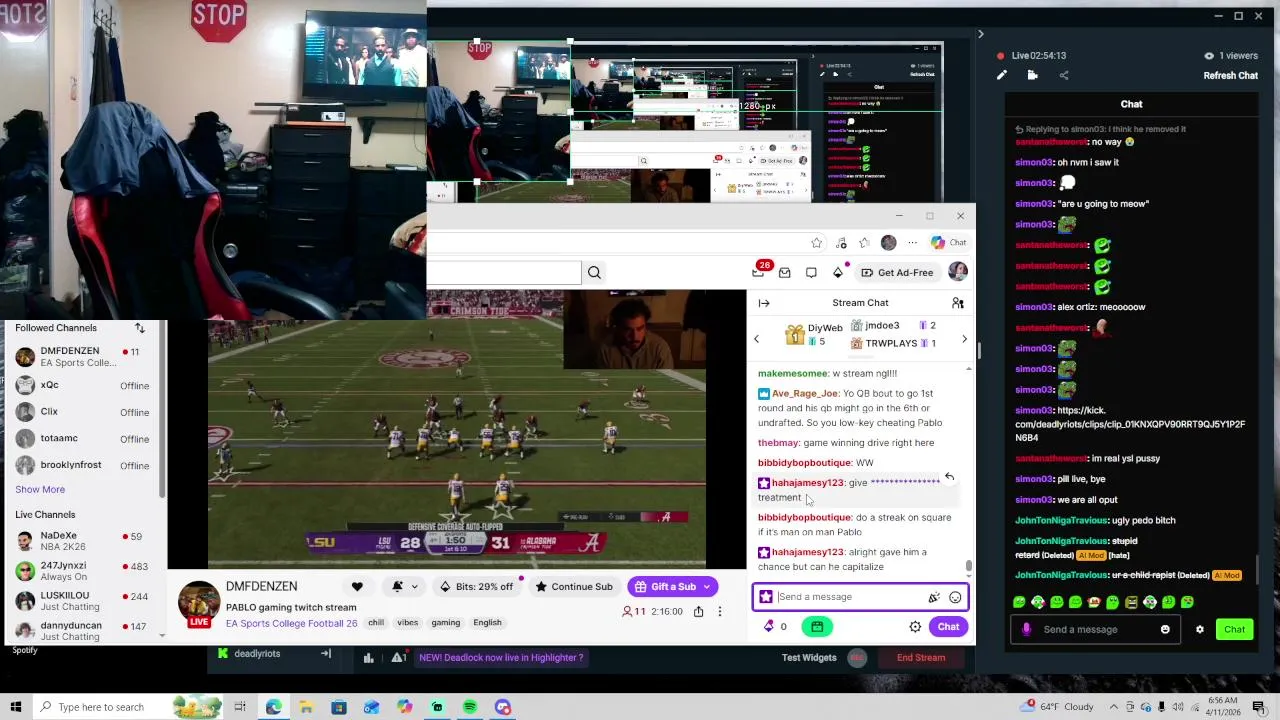1280x720 pixels.
Task: Share the DMFDENZEN stream icon
Action: 698,611
